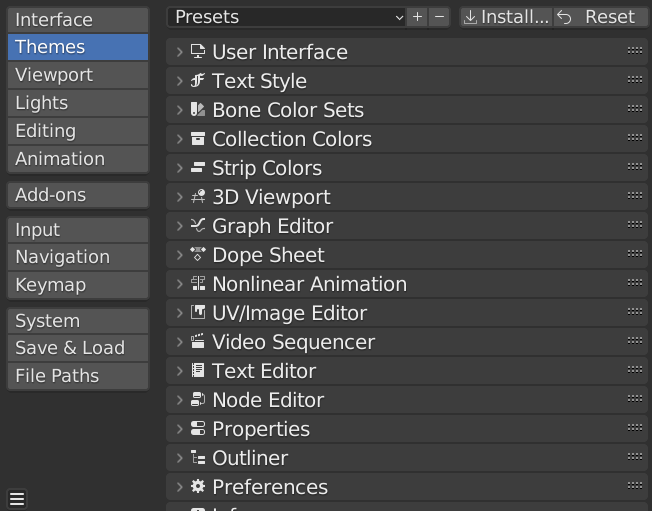Expand the Collection Colors chevron
The width and height of the screenshot is (652, 511).
180,139
